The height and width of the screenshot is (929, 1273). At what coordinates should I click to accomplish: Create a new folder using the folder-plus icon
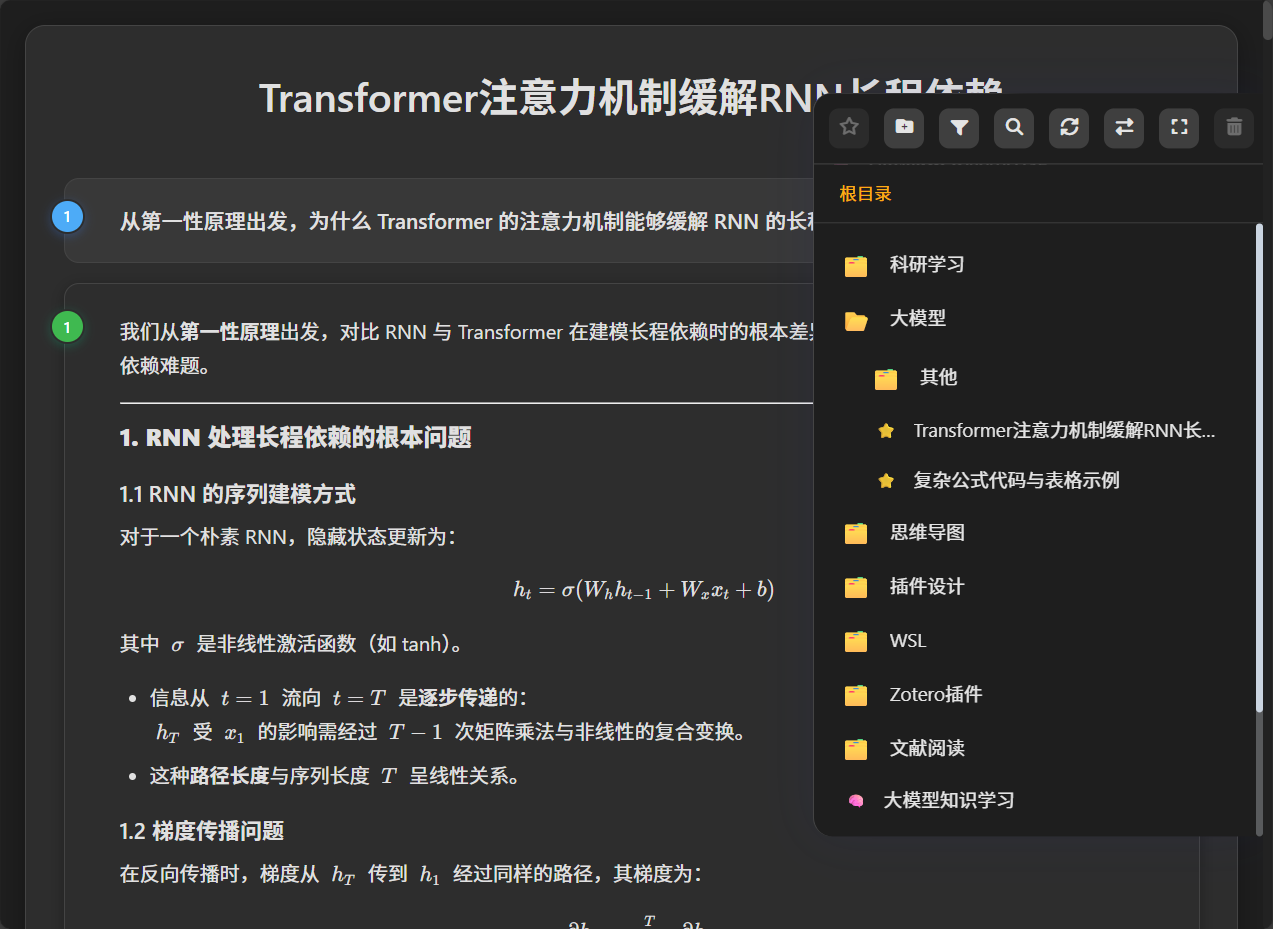coord(903,128)
